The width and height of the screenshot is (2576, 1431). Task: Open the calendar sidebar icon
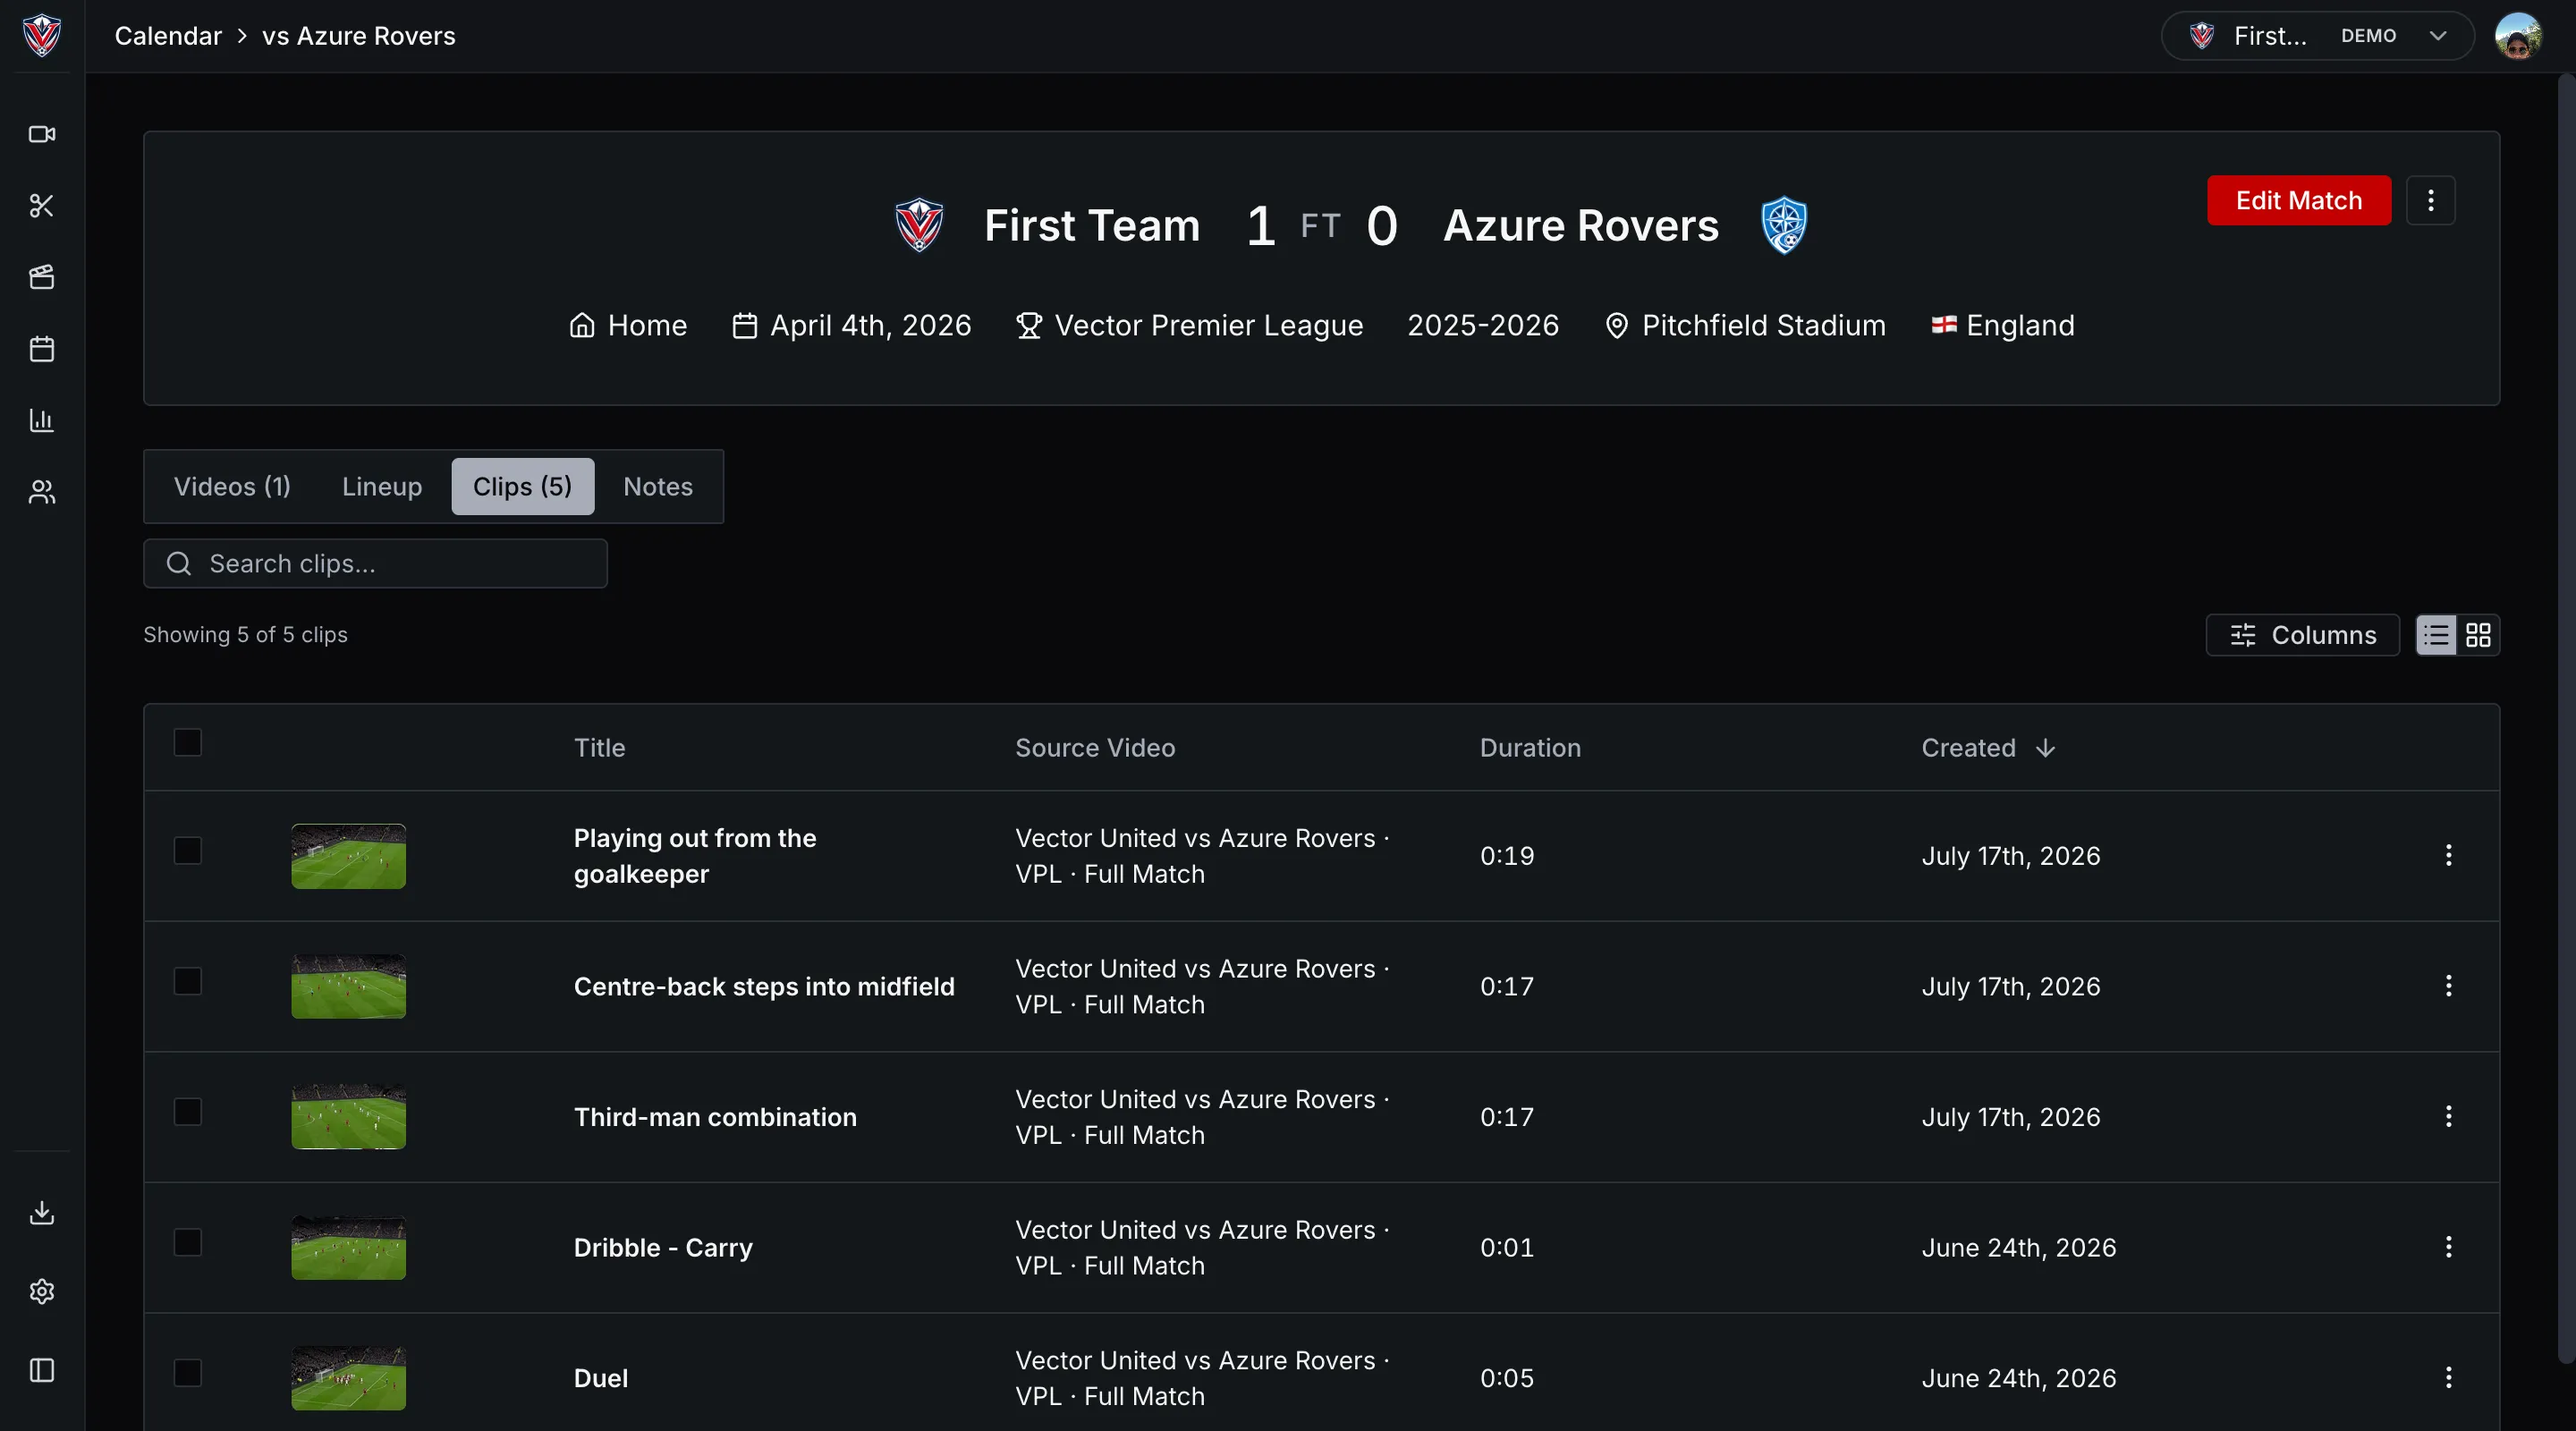pos(42,349)
